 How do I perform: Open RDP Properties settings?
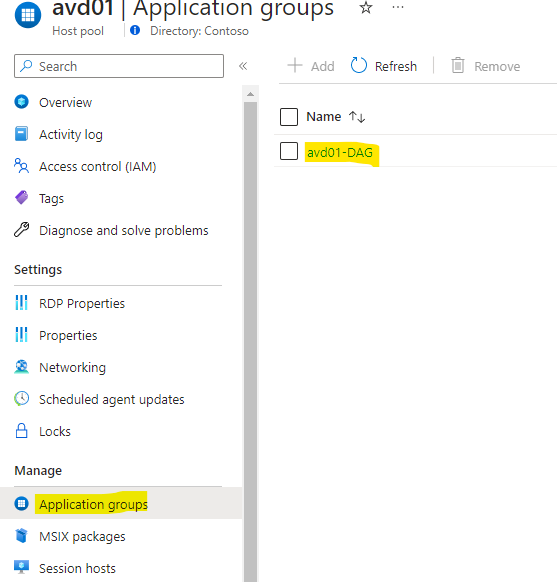82,304
